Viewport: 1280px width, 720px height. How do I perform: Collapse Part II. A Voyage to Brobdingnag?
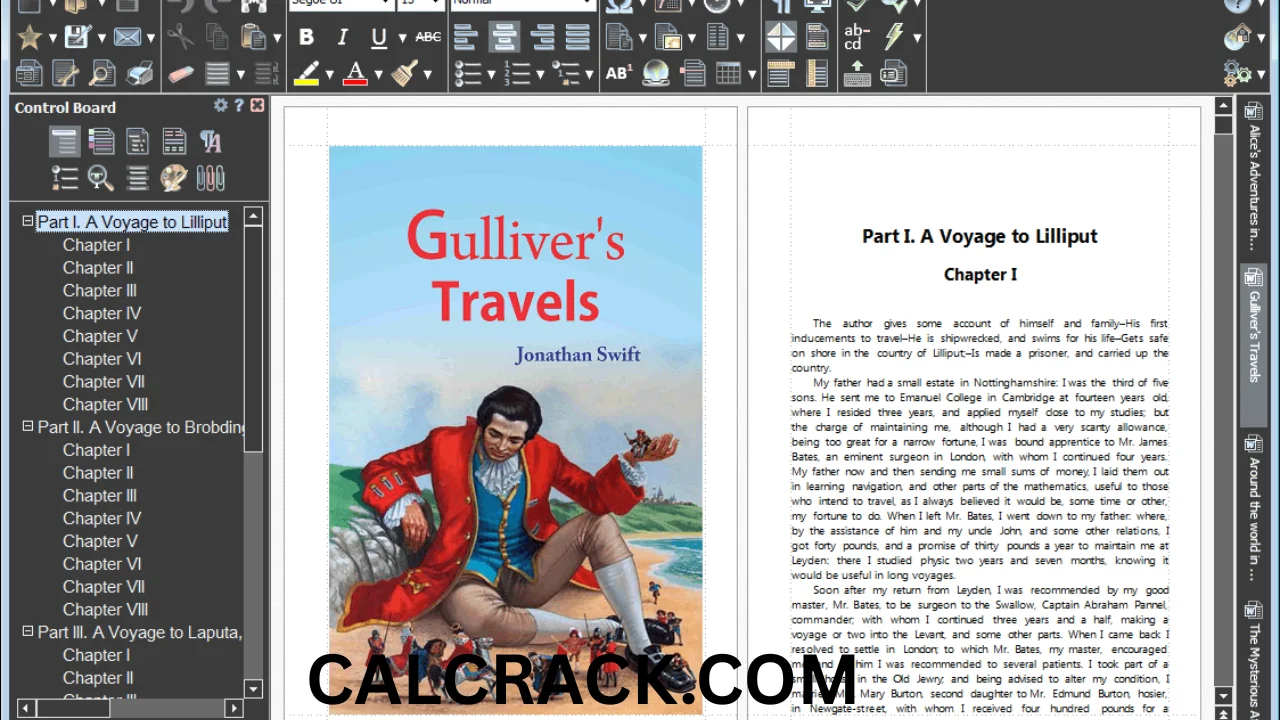pyautogui.click(x=28, y=426)
